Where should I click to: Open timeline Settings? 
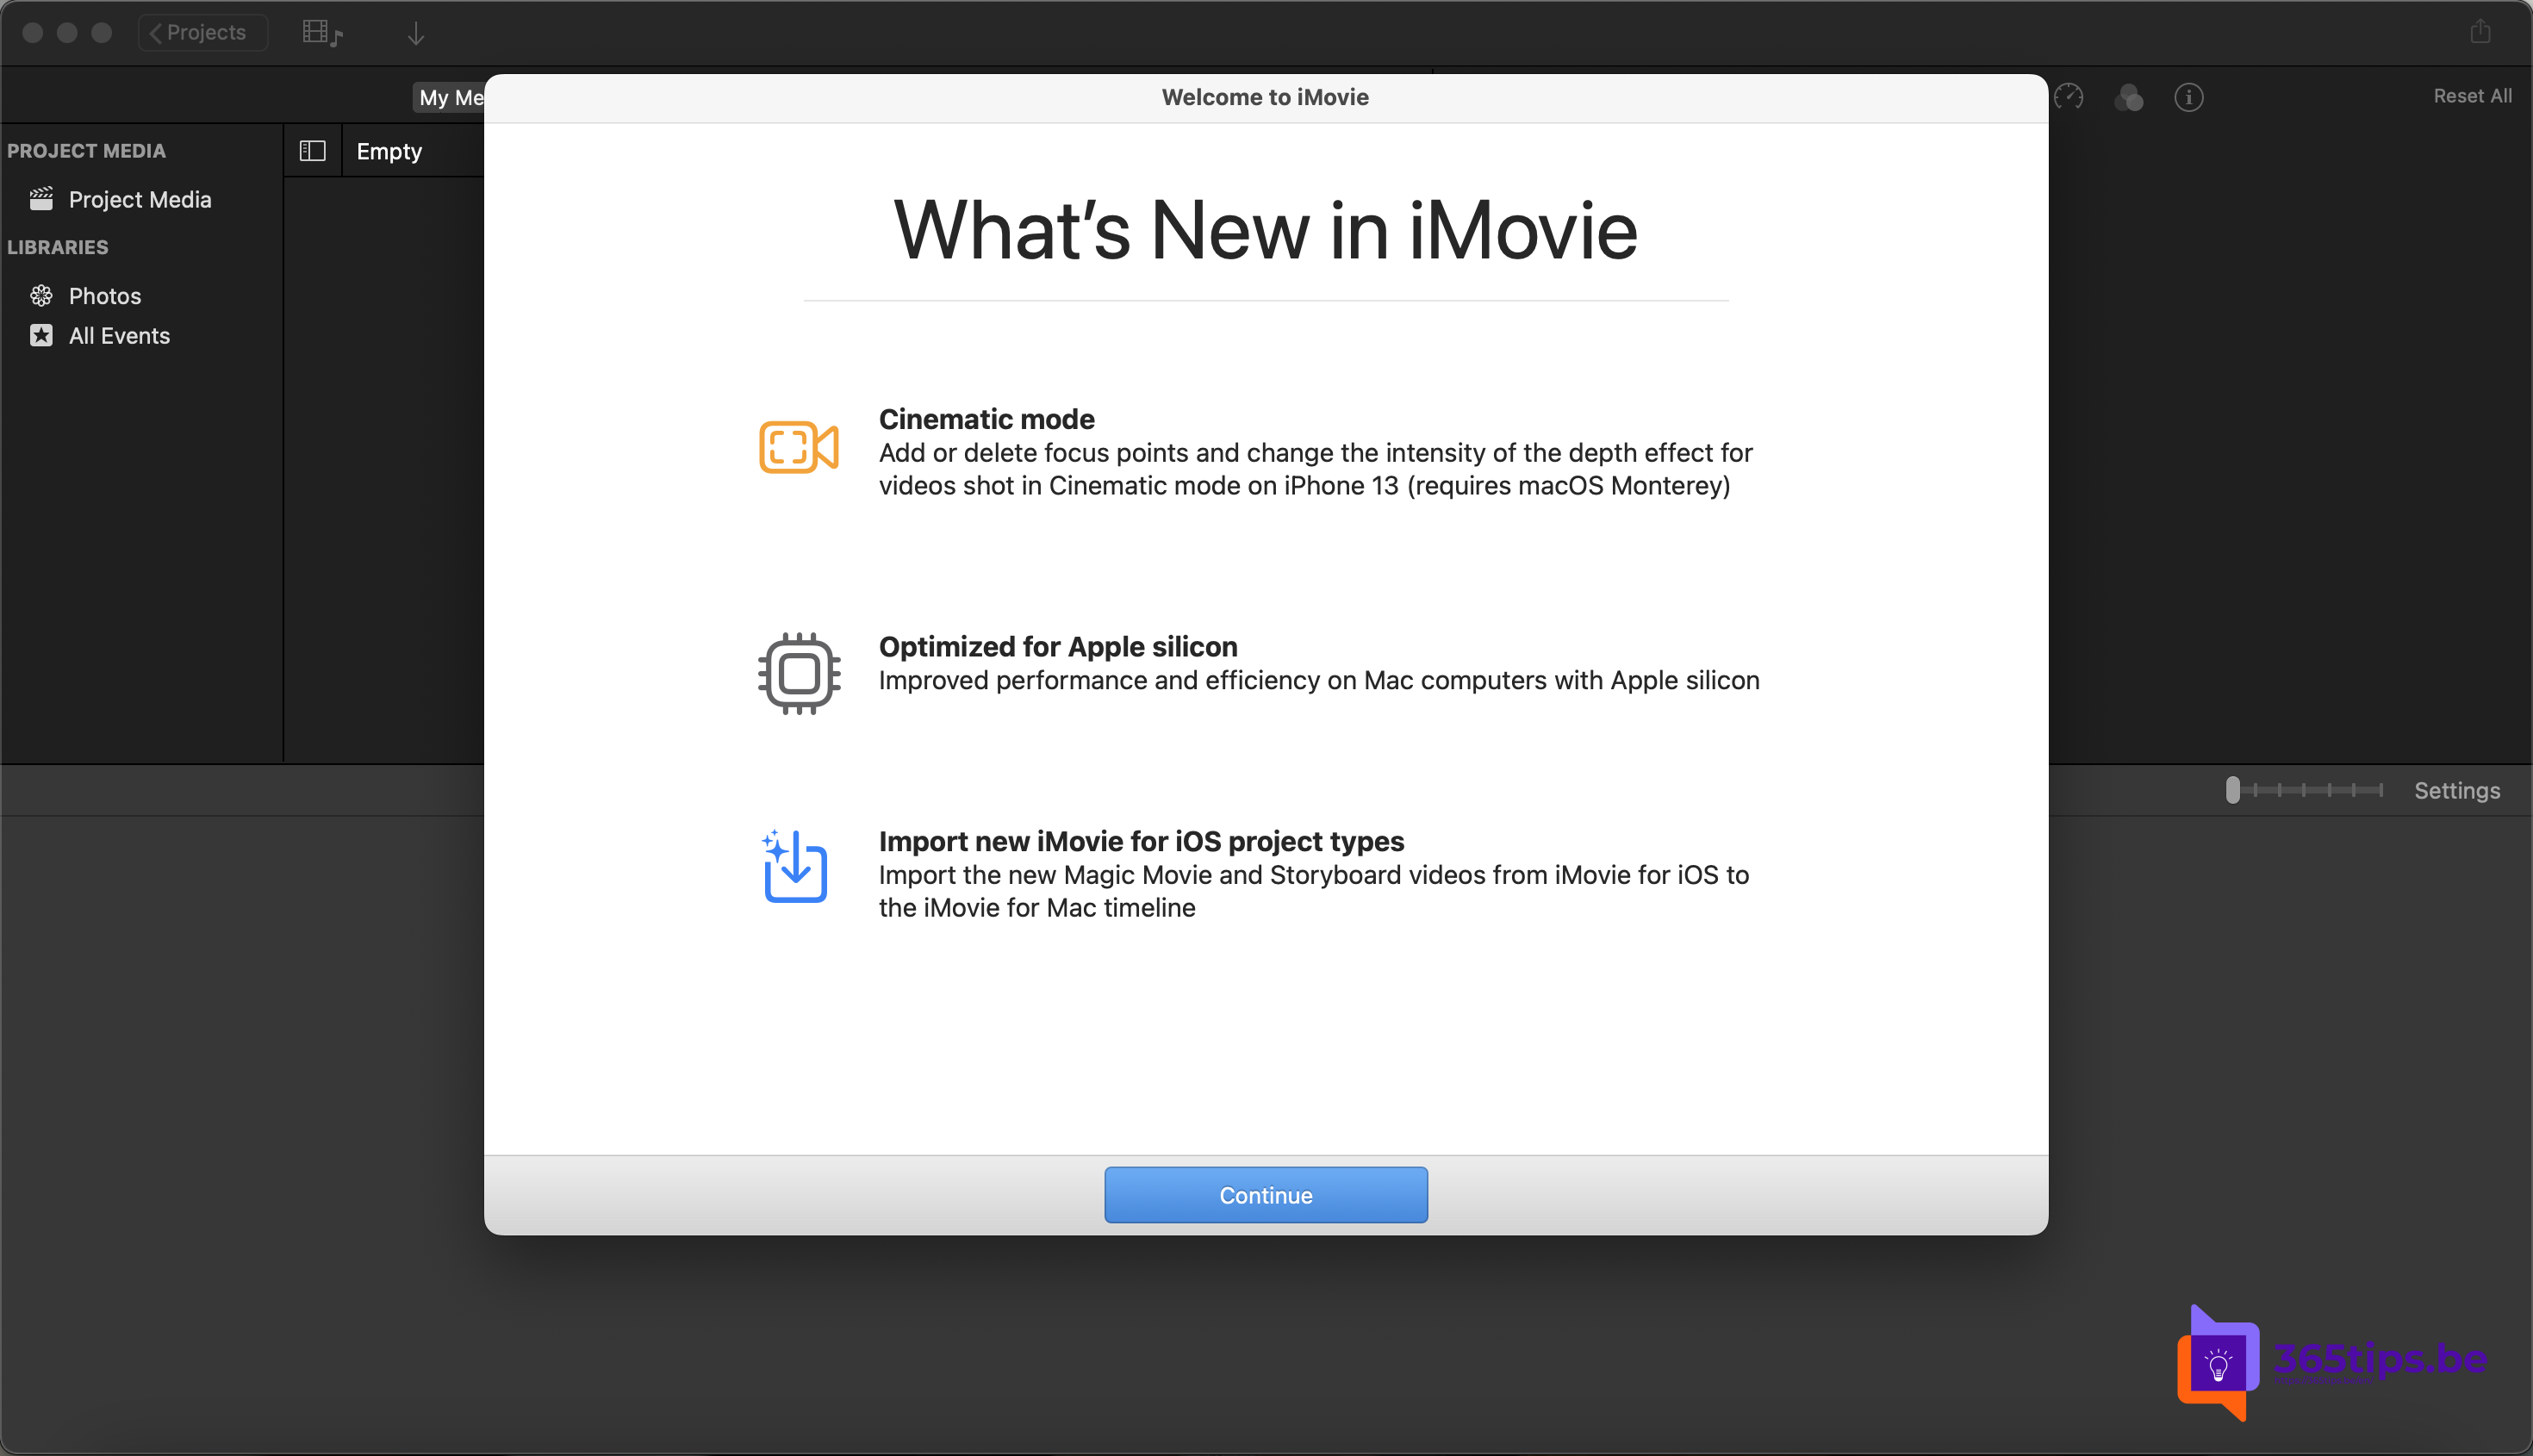[x=2456, y=790]
